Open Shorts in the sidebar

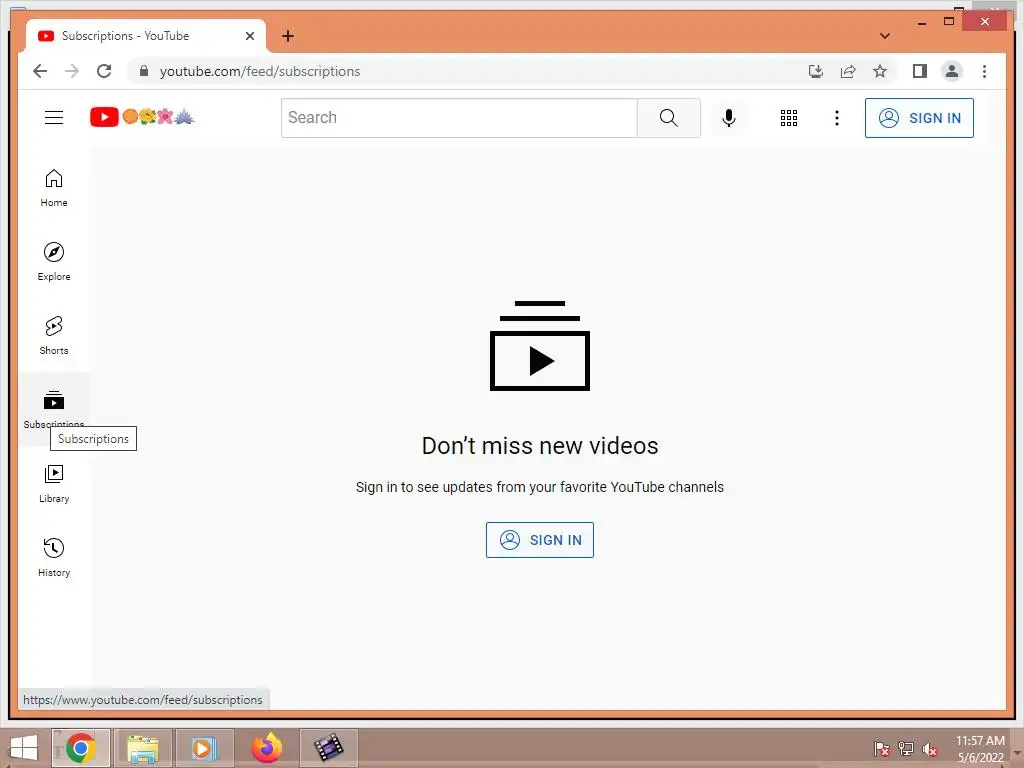(54, 336)
